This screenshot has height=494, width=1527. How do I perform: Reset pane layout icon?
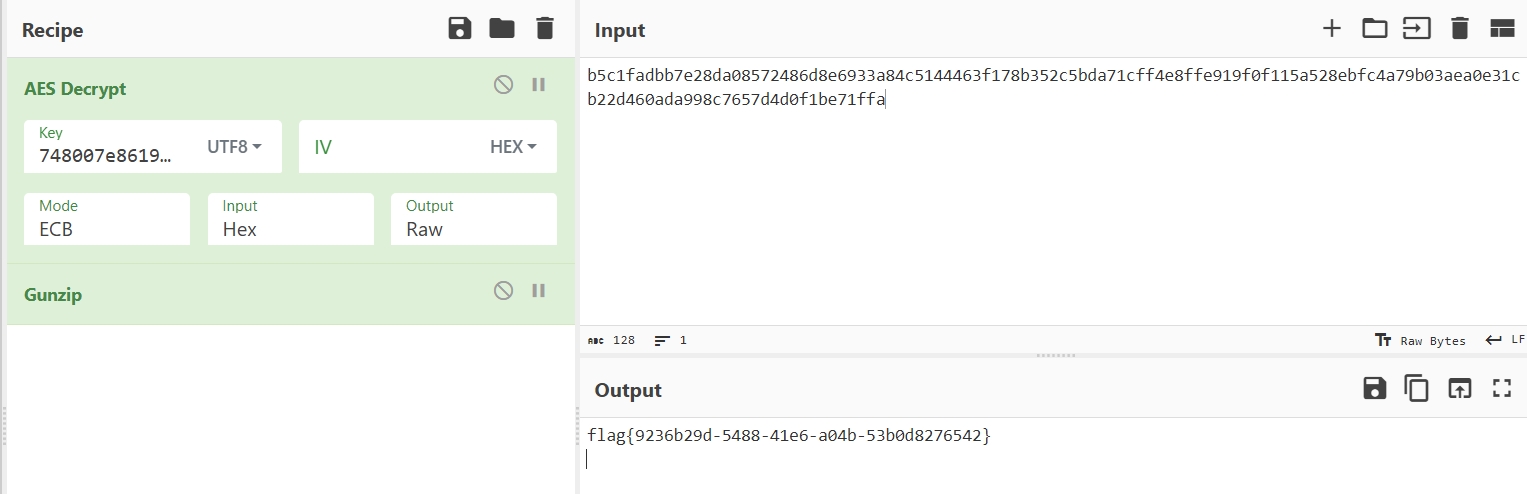tap(1502, 28)
